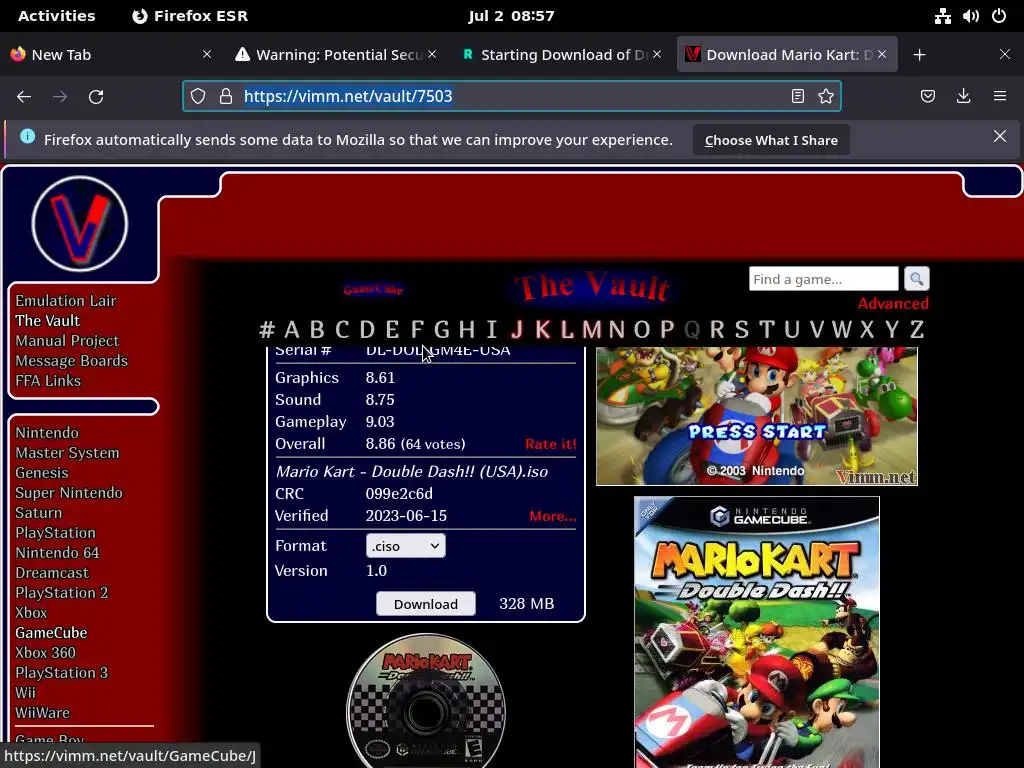Browse games starting with letter Z
The image size is (1024, 768).
(x=917, y=330)
